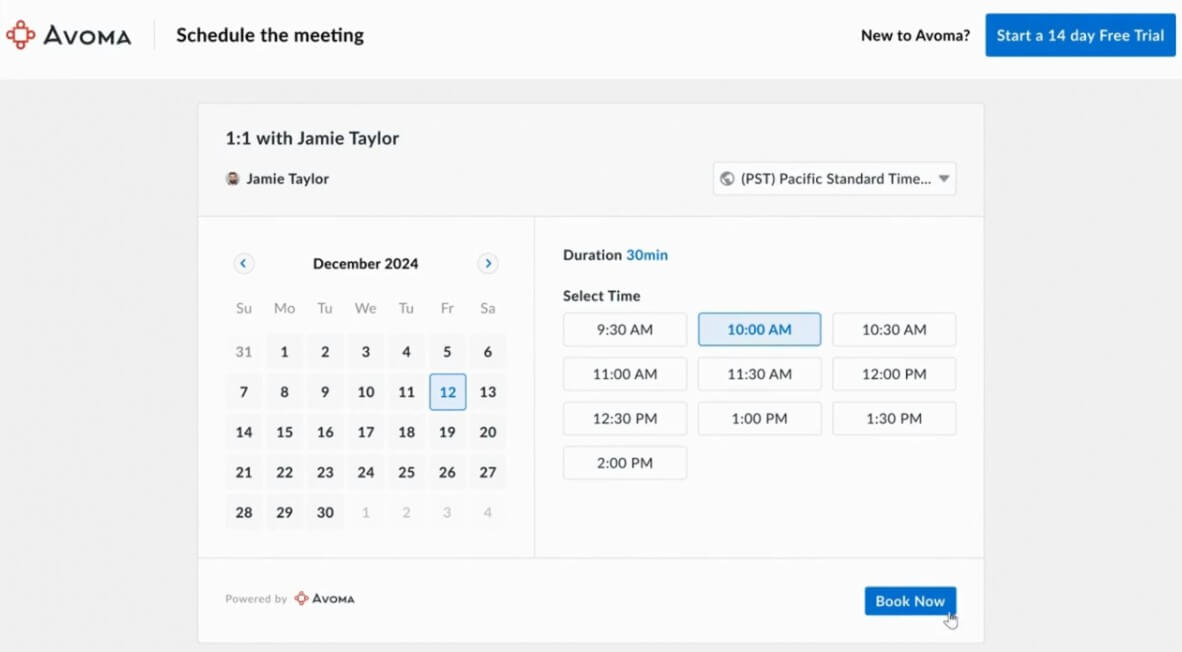Click the highlighted date 12

pos(448,392)
